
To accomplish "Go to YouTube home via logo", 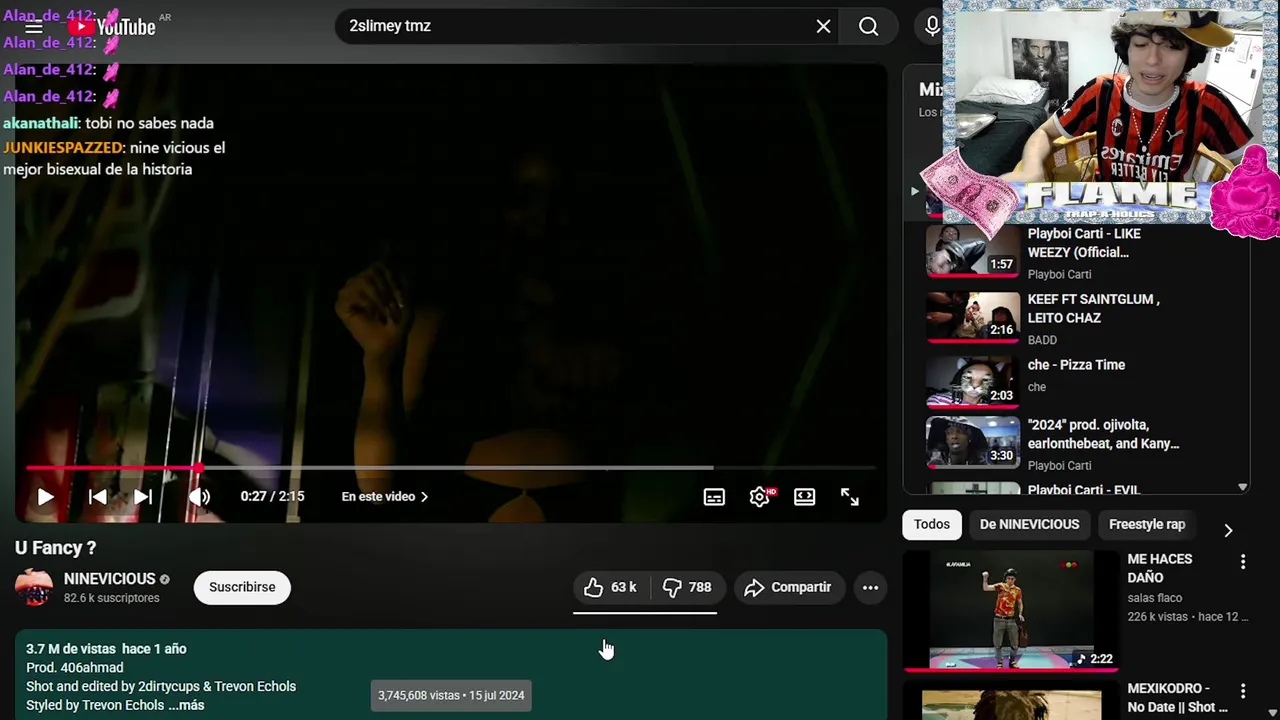I will pyautogui.click(x=112, y=27).
